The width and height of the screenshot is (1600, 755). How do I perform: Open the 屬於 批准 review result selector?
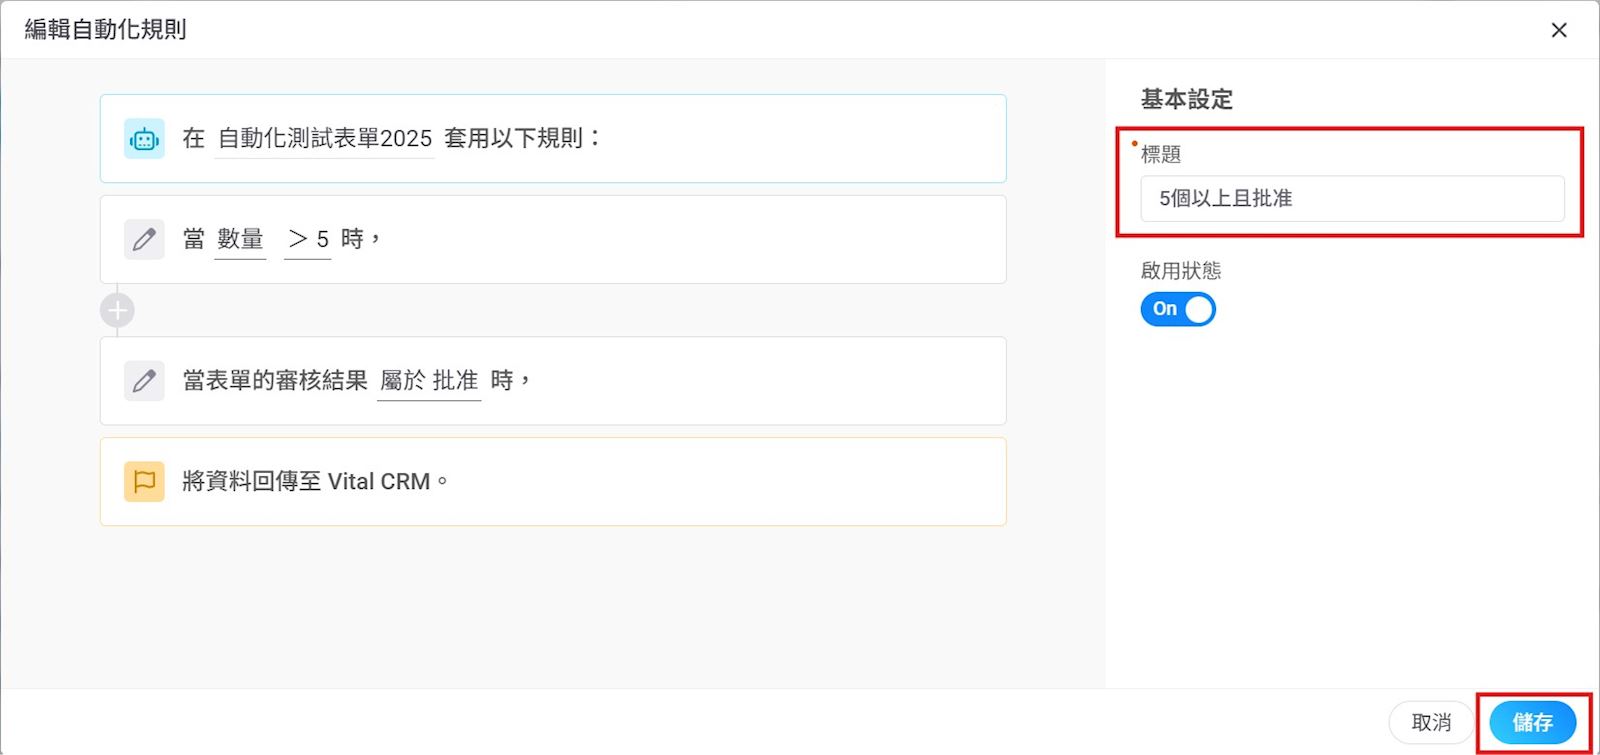[x=429, y=381]
